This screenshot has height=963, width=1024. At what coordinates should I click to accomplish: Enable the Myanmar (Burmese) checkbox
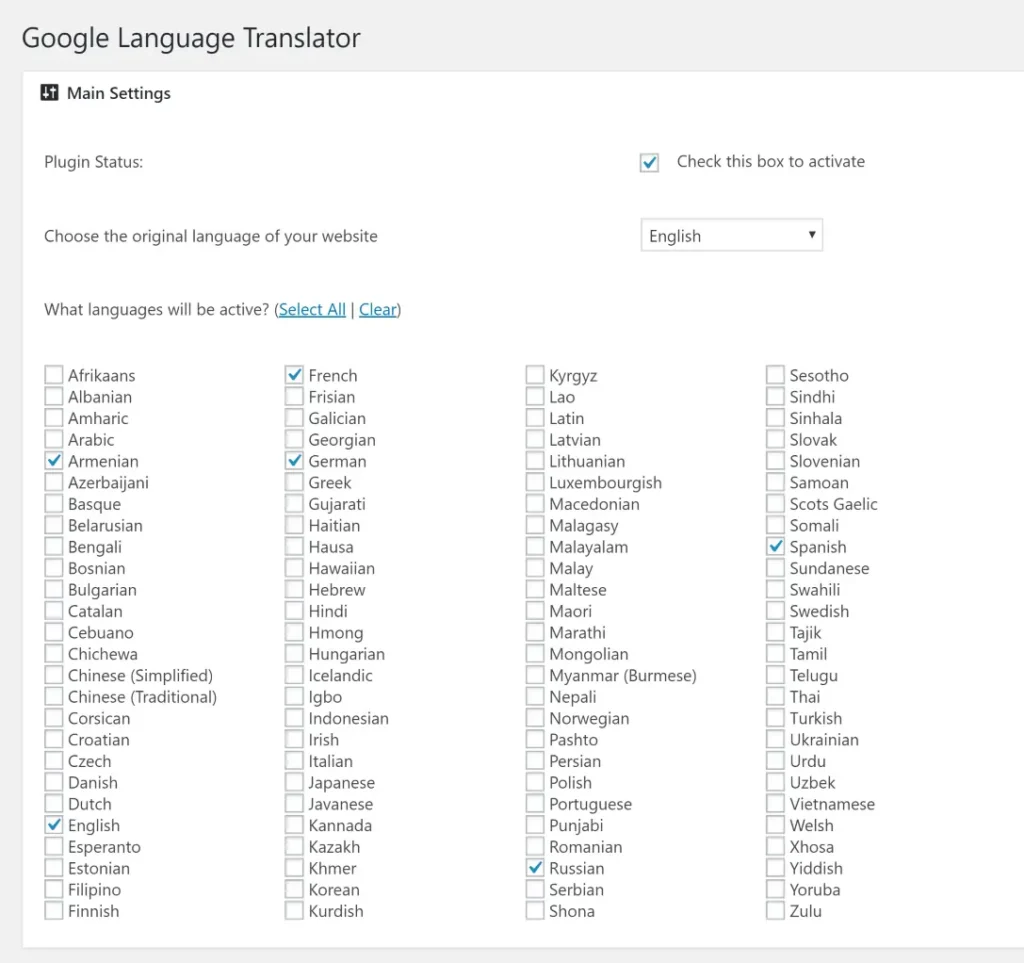535,675
